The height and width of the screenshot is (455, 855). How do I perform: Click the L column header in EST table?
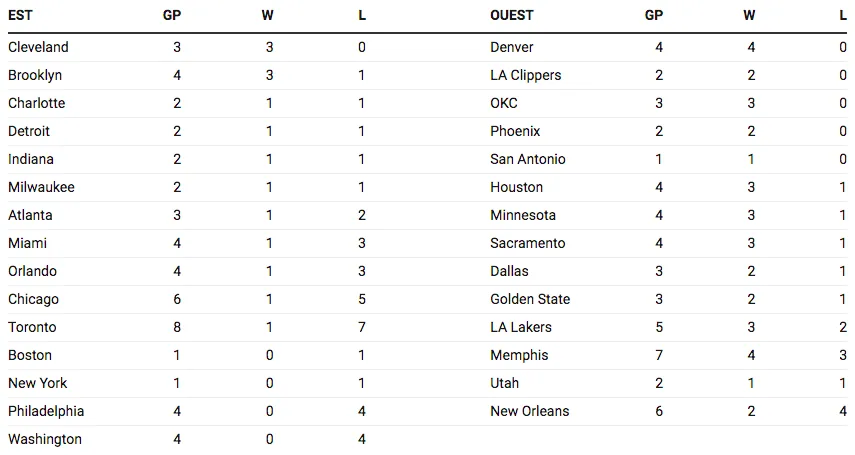click(x=362, y=15)
